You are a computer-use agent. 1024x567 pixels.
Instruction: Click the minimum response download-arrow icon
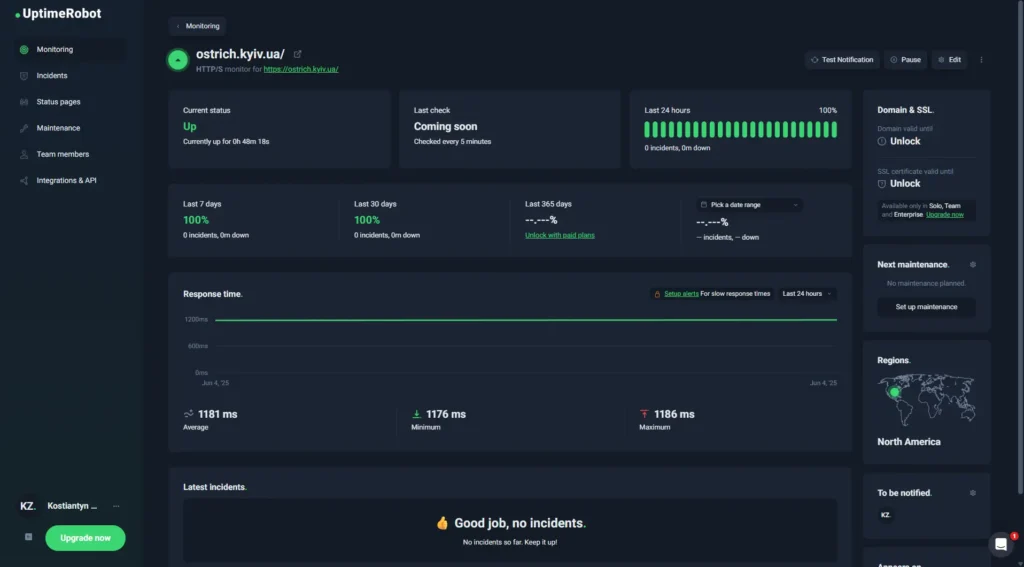click(416, 414)
